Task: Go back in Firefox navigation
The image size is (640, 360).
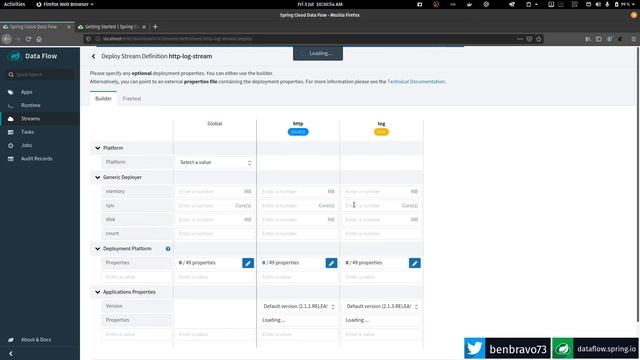Action: click(x=7, y=39)
